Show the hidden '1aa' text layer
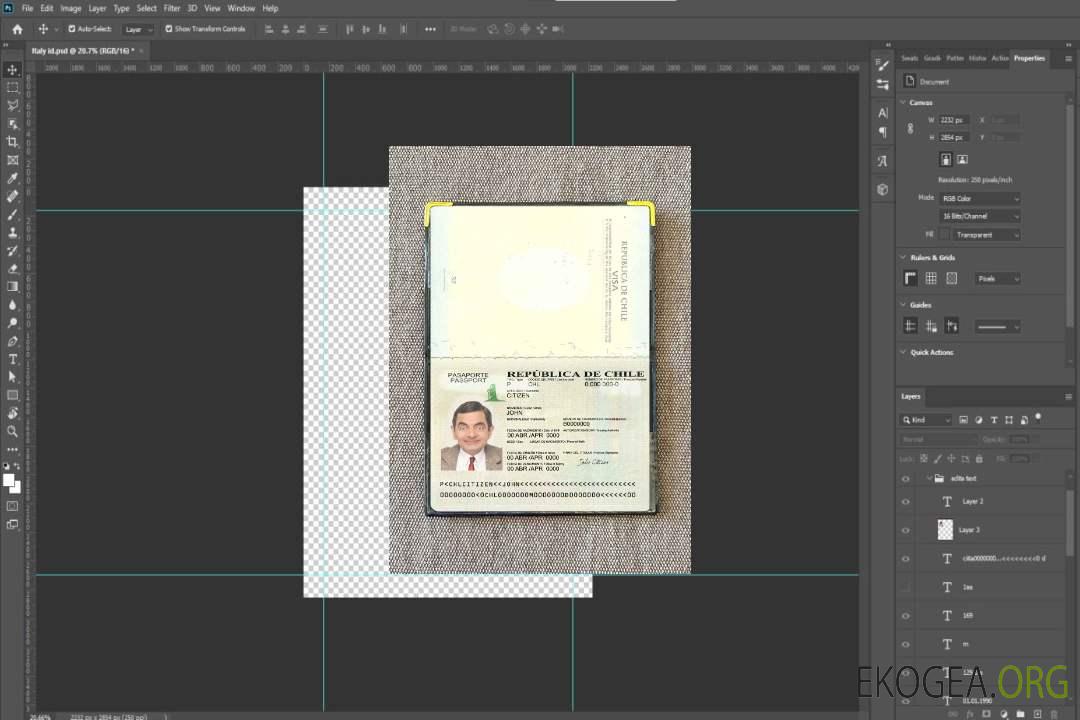Screen dimensions: 1080x720 click(x=906, y=588)
